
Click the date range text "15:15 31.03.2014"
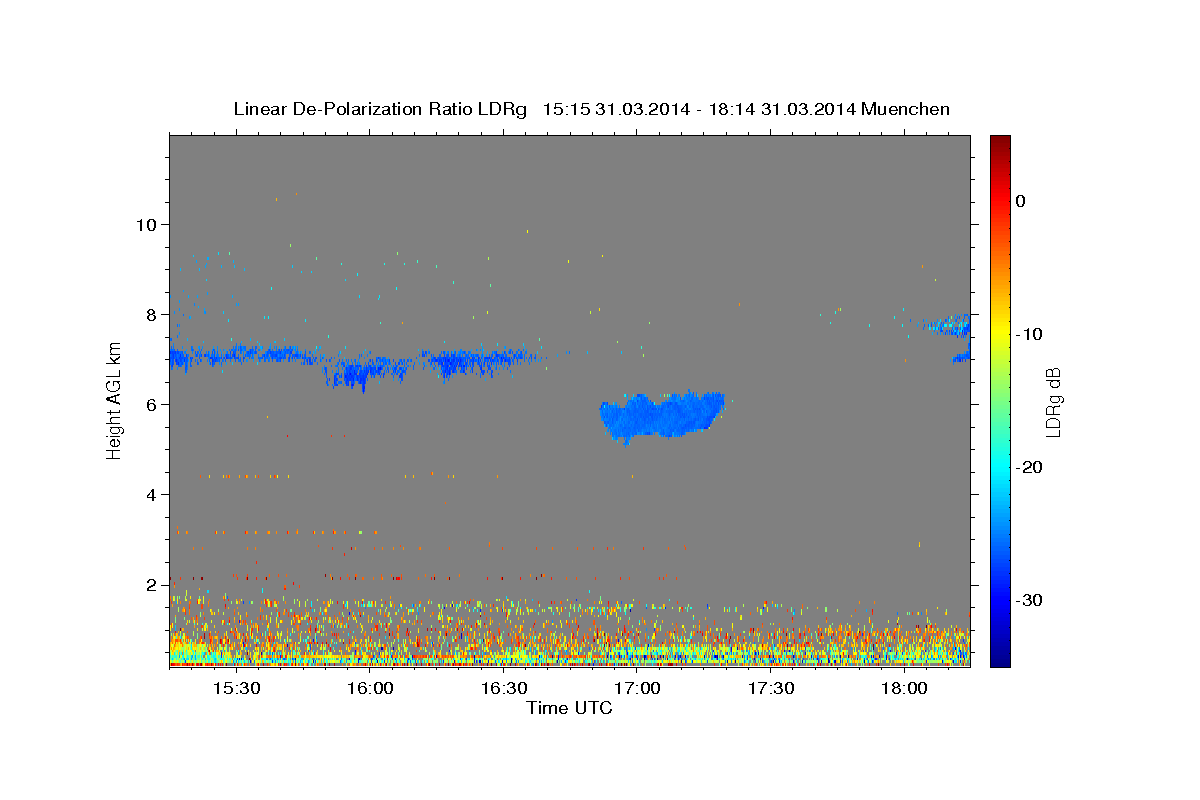(616, 109)
